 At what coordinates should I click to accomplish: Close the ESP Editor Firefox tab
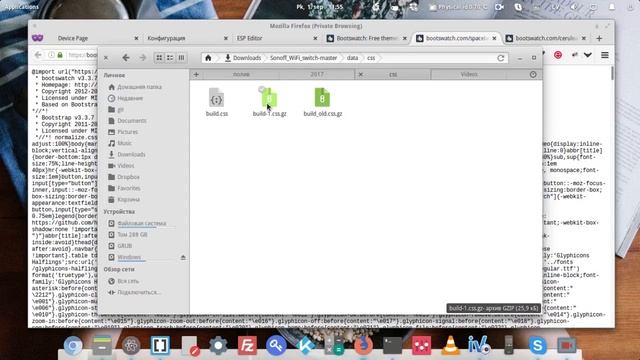coord(315,38)
